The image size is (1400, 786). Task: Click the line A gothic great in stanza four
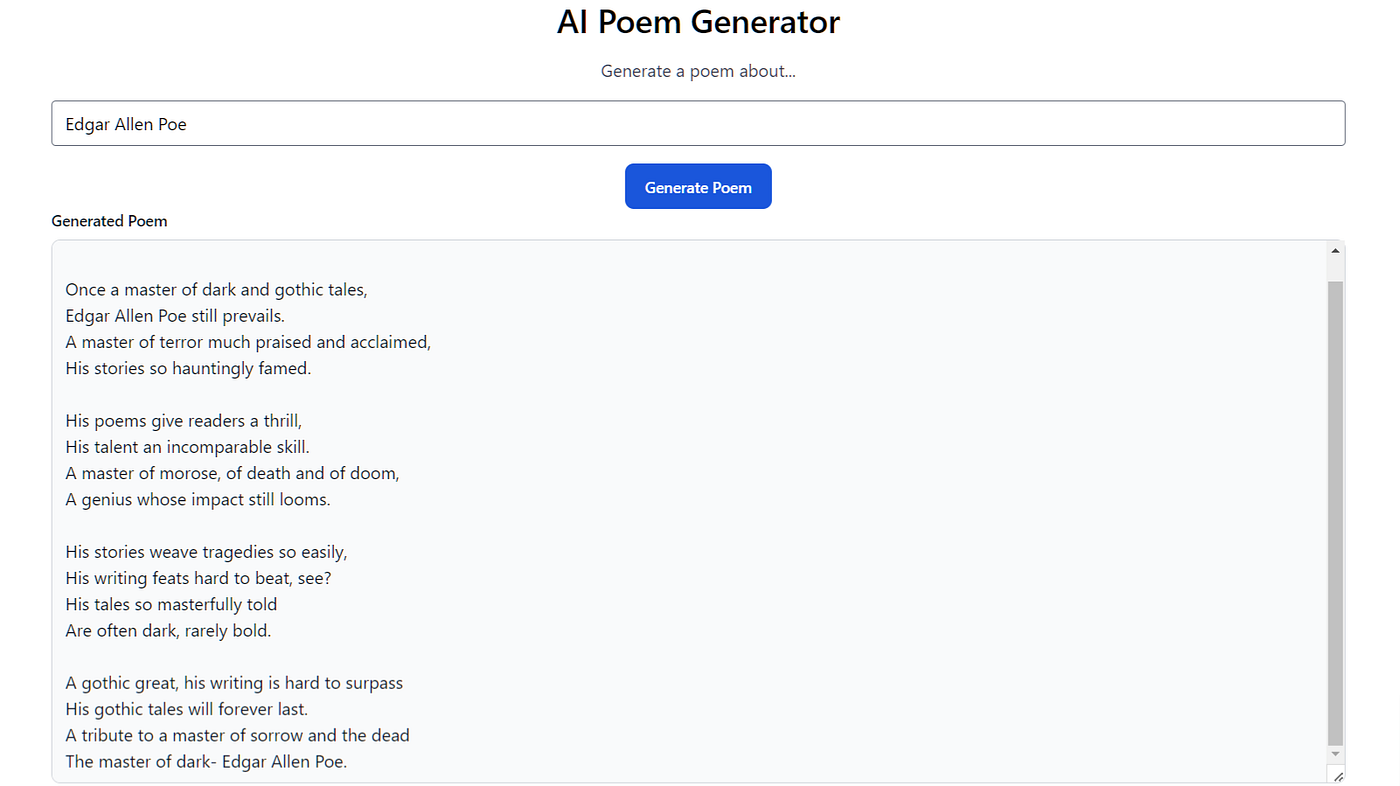point(233,682)
